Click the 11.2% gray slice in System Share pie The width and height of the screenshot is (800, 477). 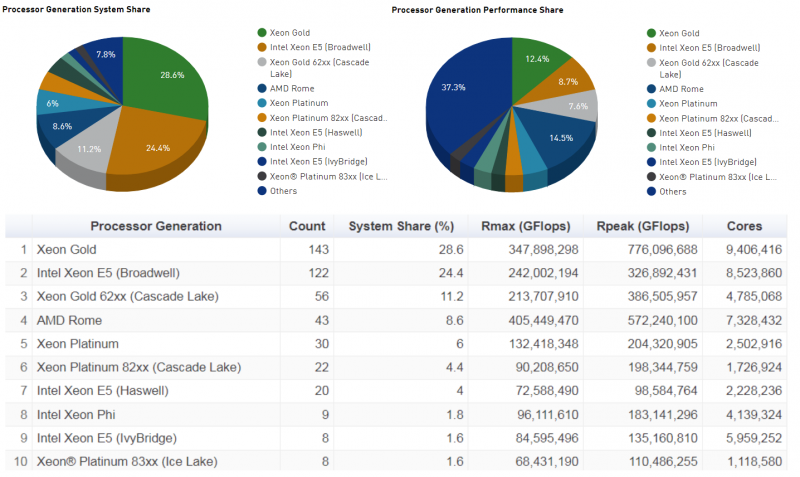pyautogui.click(x=89, y=149)
